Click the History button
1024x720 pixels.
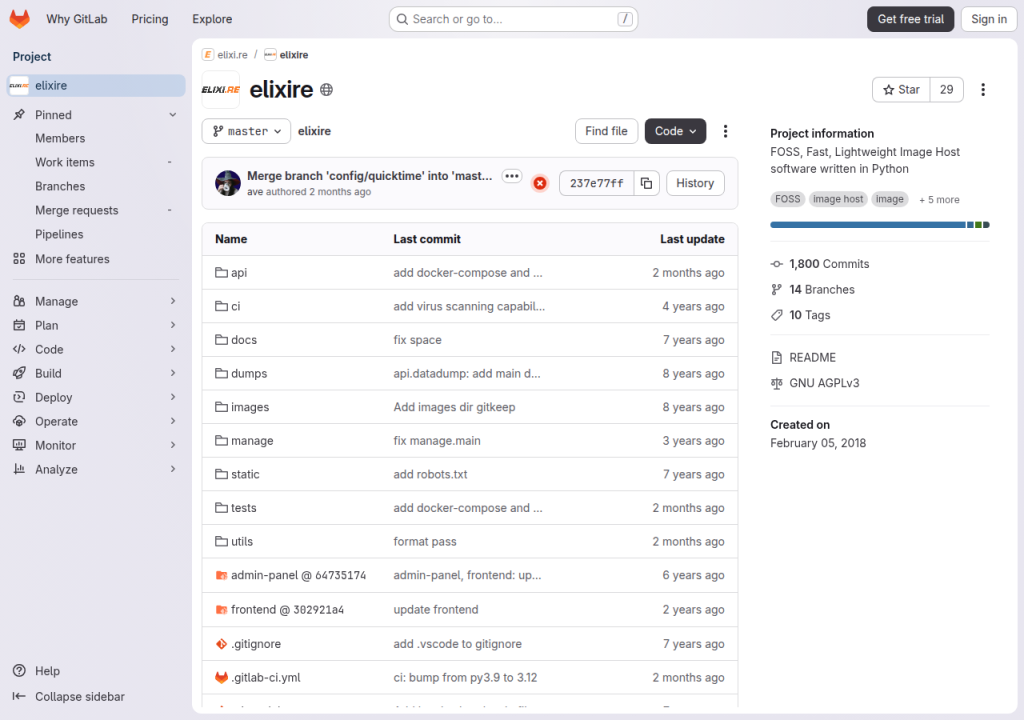coord(695,184)
